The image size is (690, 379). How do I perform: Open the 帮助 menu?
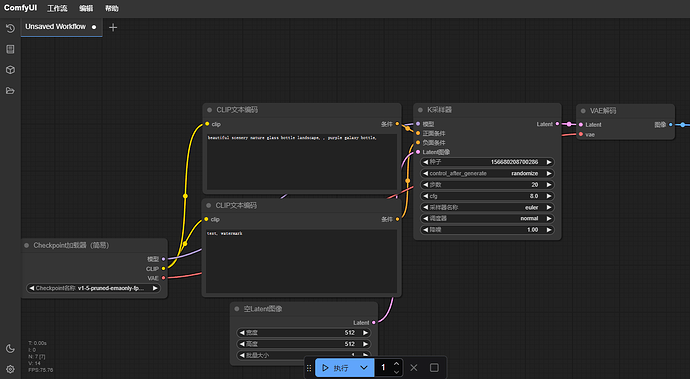point(112,8)
